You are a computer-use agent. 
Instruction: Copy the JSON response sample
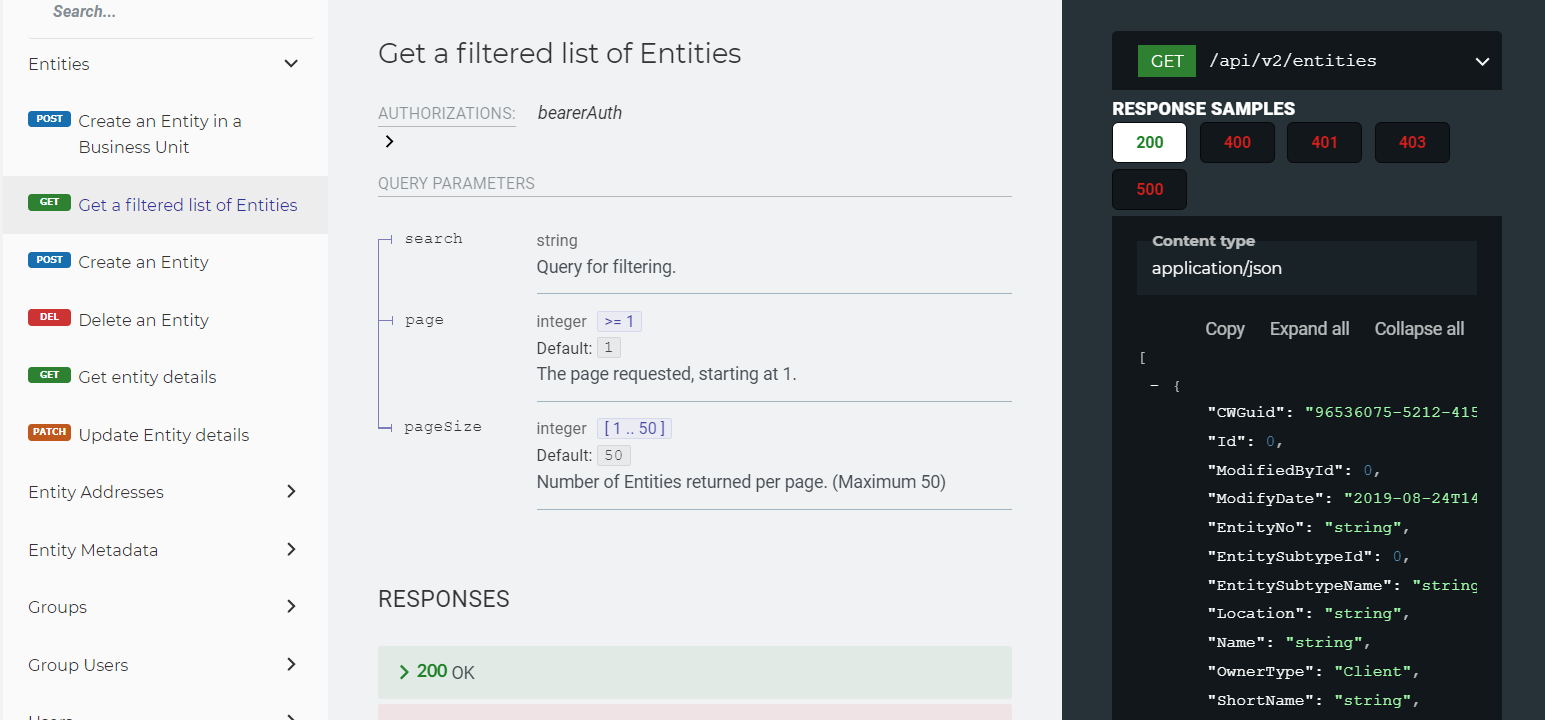tap(1224, 329)
